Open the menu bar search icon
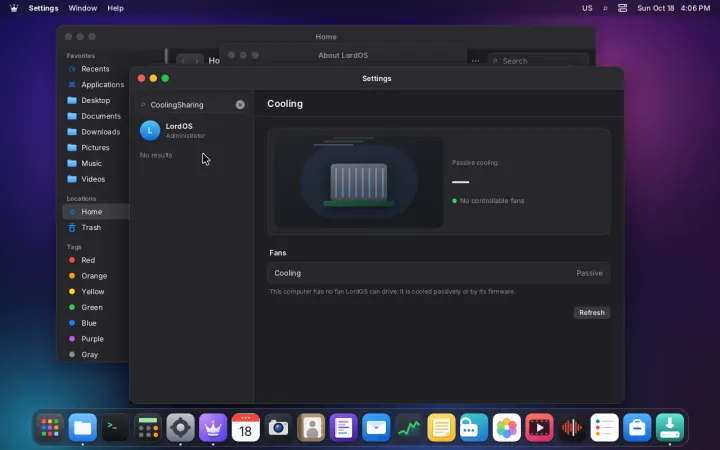Image resolution: width=720 pixels, height=450 pixels. 605,8
